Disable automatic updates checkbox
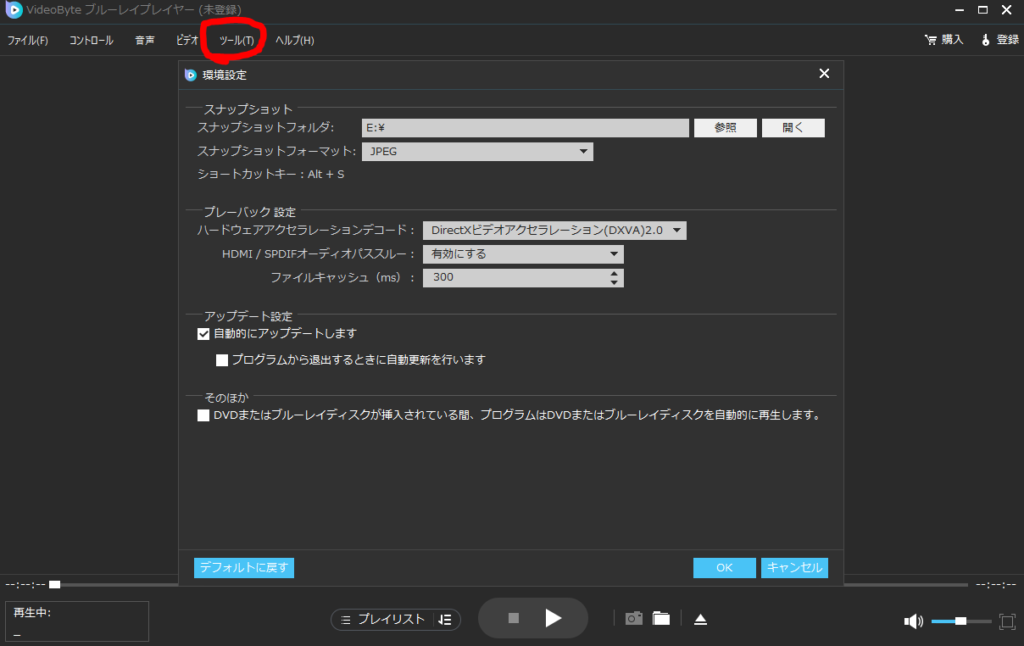1024x646 pixels. click(x=202, y=334)
